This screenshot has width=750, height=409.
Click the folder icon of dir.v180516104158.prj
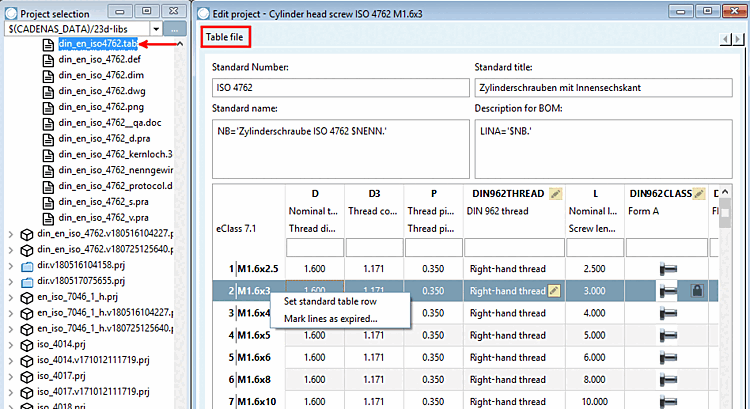(27, 266)
